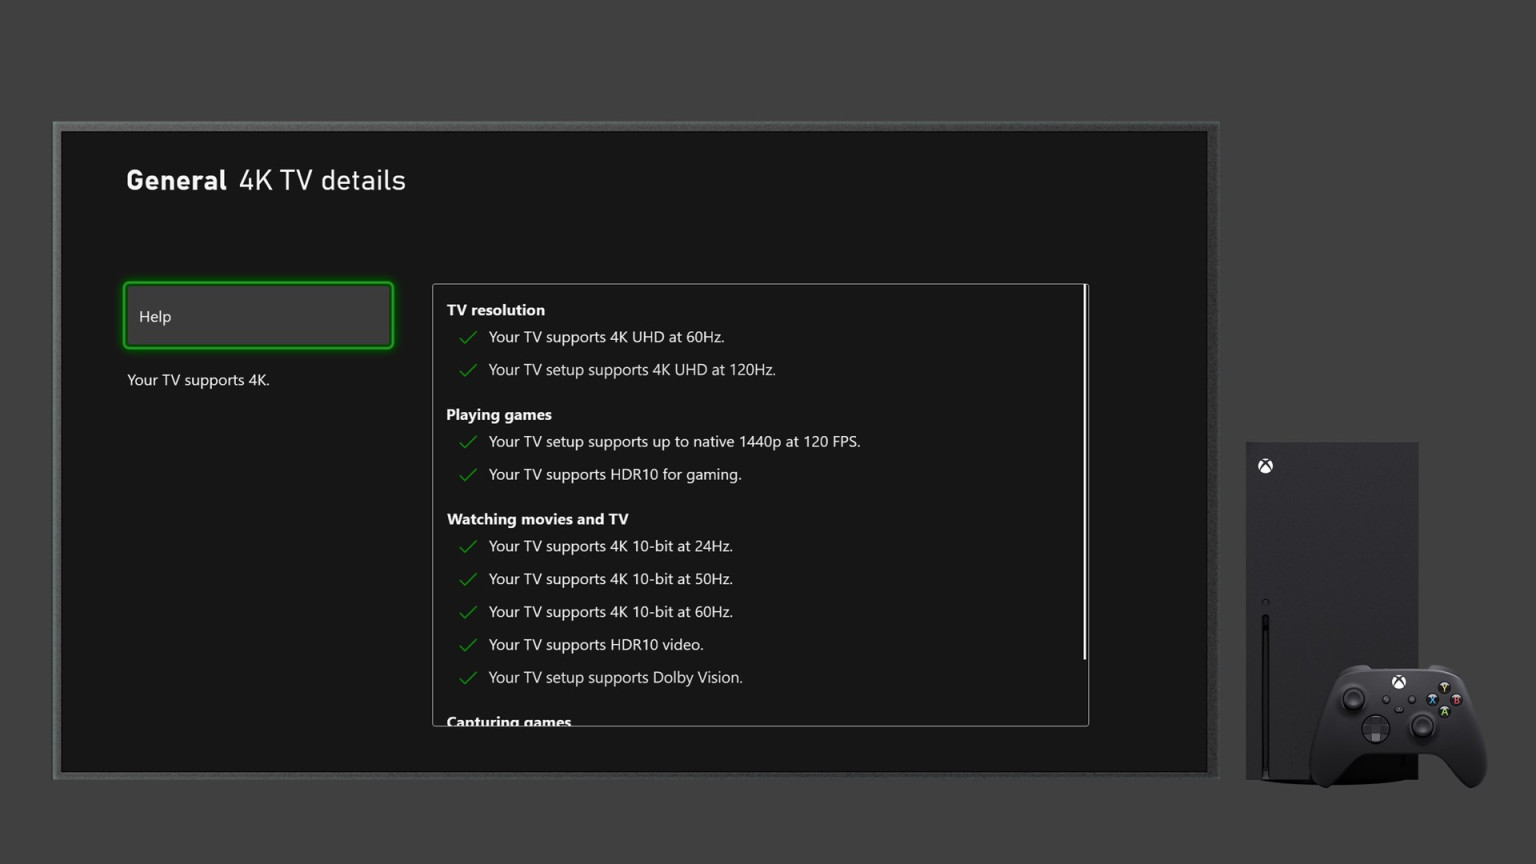Expand the TV resolution section

tap(495, 310)
